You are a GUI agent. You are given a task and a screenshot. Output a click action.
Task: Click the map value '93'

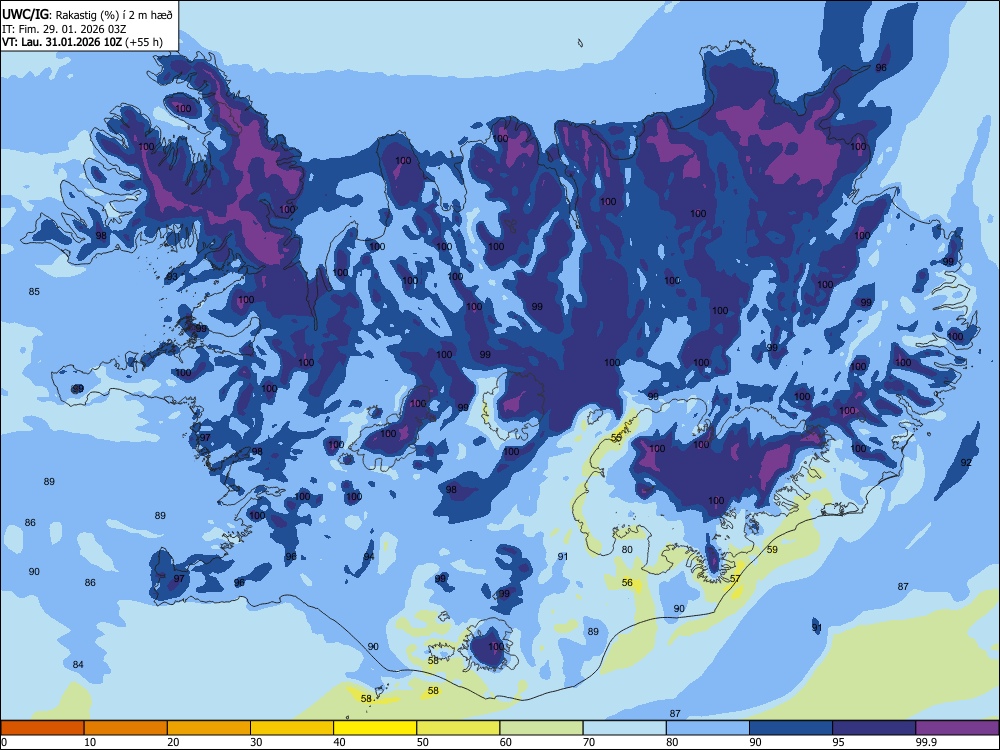[172, 277]
